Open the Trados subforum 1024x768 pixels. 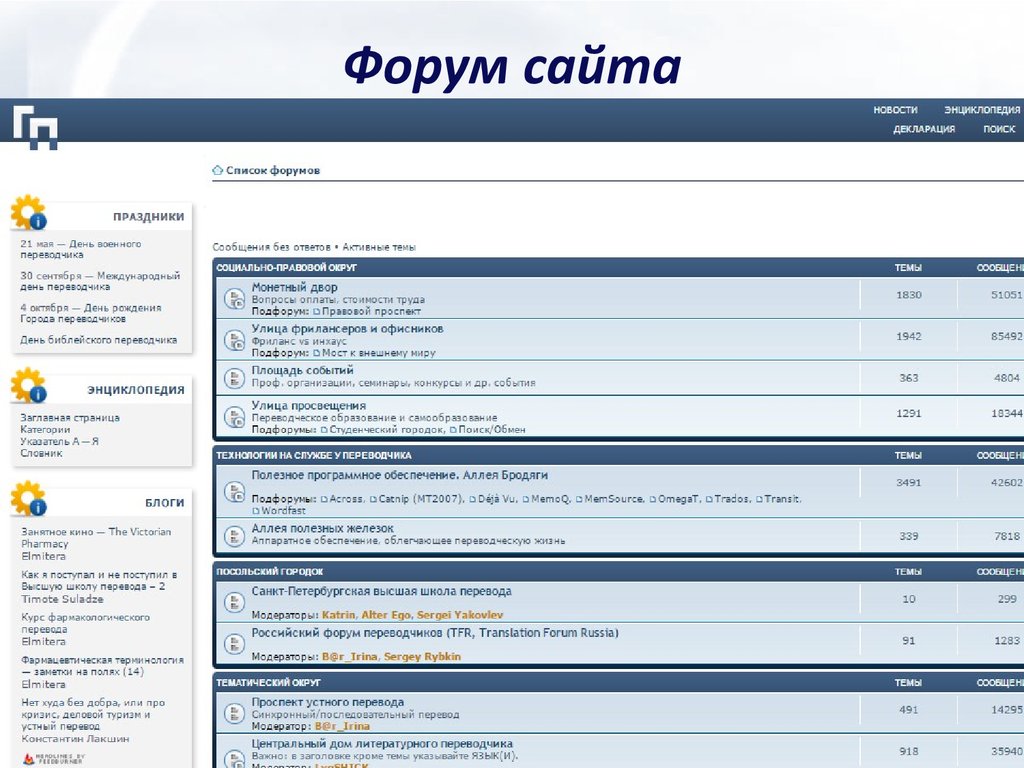click(733, 498)
